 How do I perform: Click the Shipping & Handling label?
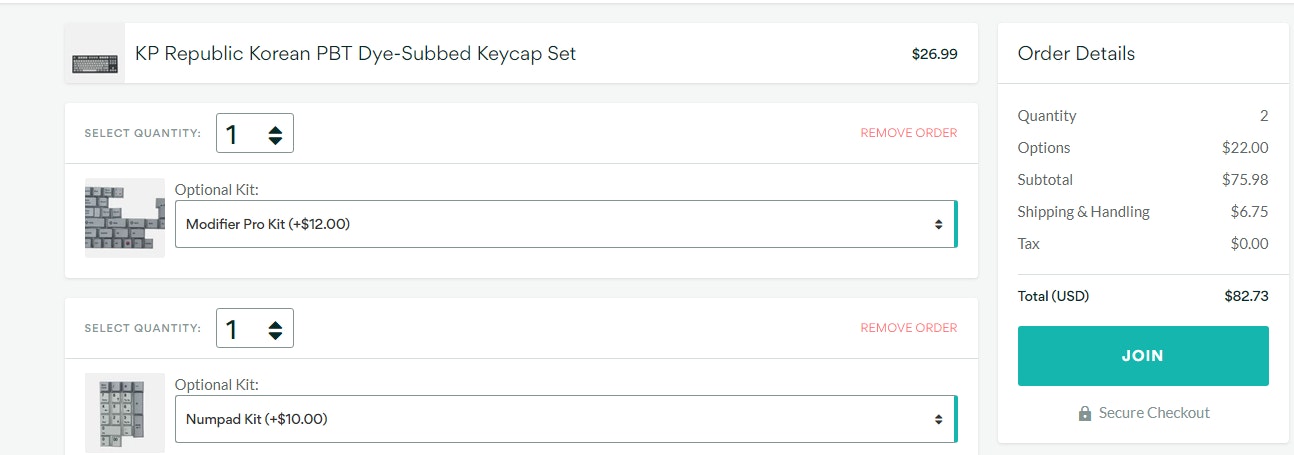[1083, 212]
